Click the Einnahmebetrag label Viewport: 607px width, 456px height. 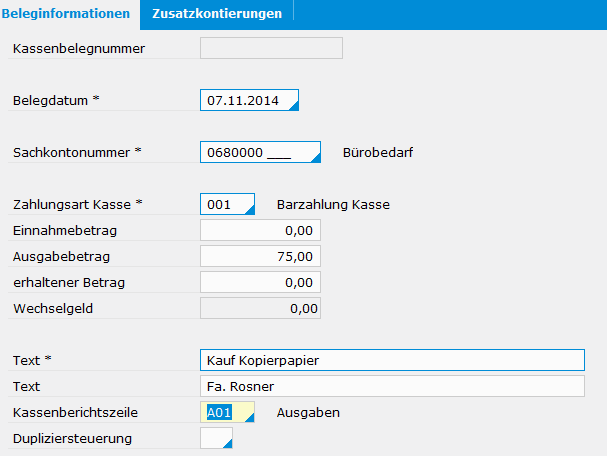tap(65, 231)
